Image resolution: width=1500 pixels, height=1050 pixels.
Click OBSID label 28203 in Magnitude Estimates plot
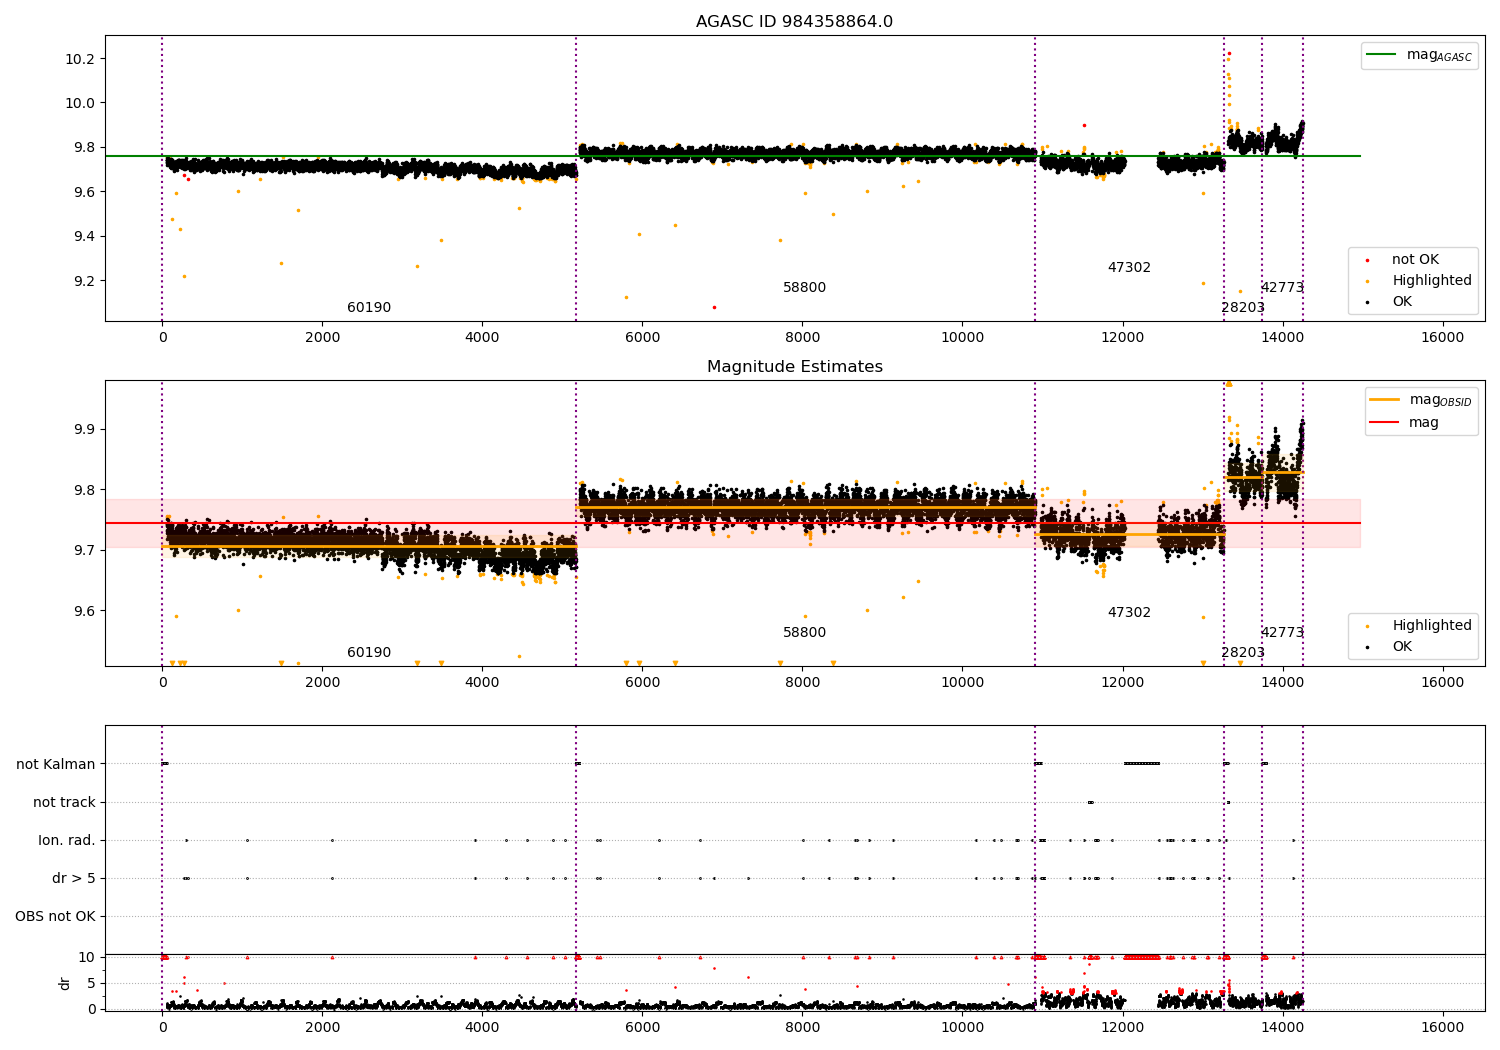1243,653
